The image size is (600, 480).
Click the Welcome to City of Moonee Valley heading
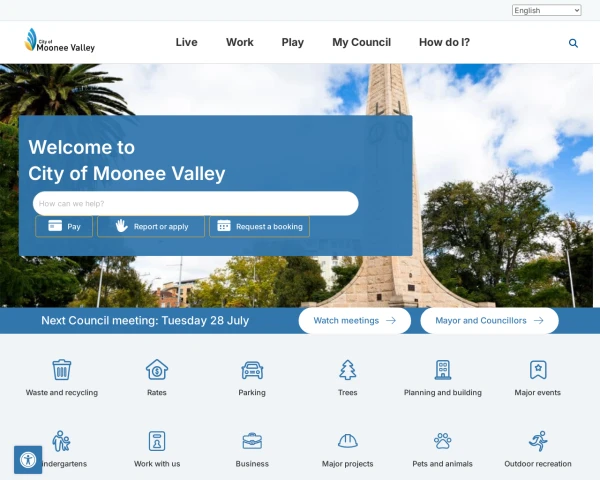click(x=127, y=160)
